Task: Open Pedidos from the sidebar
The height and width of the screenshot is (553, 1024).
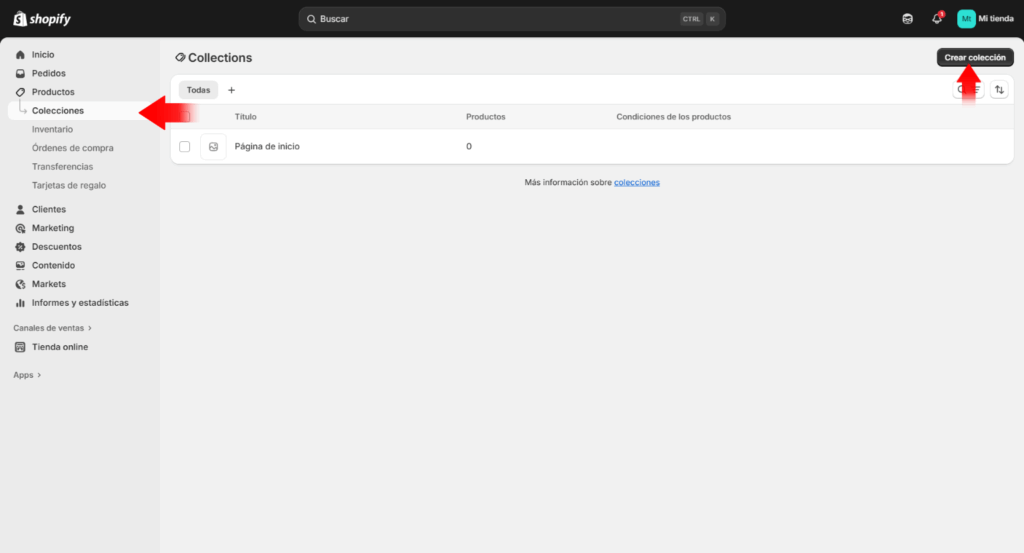Action: [x=48, y=73]
